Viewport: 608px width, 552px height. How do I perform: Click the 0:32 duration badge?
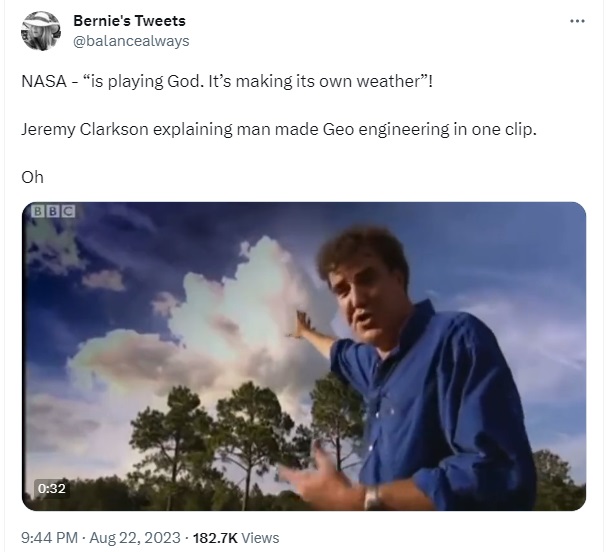tap(52, 488)
